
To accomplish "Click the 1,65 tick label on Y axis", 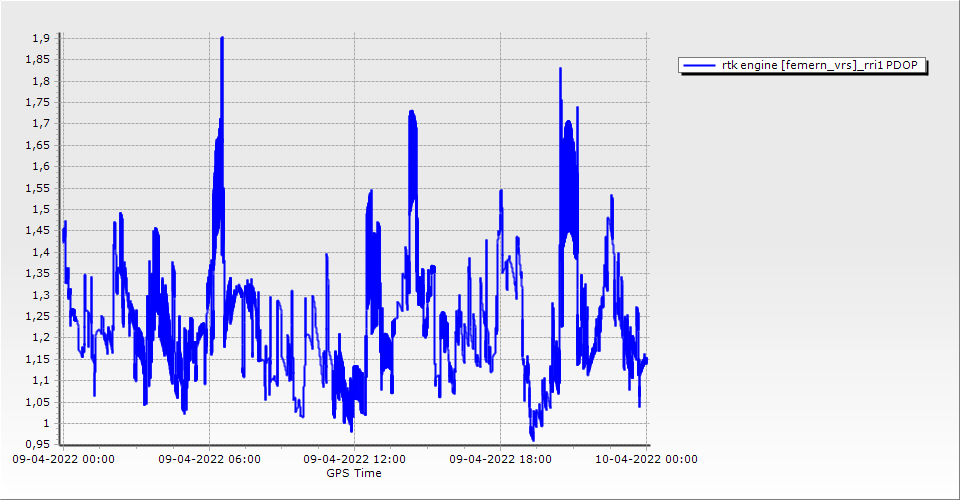I will coord(37,145).
